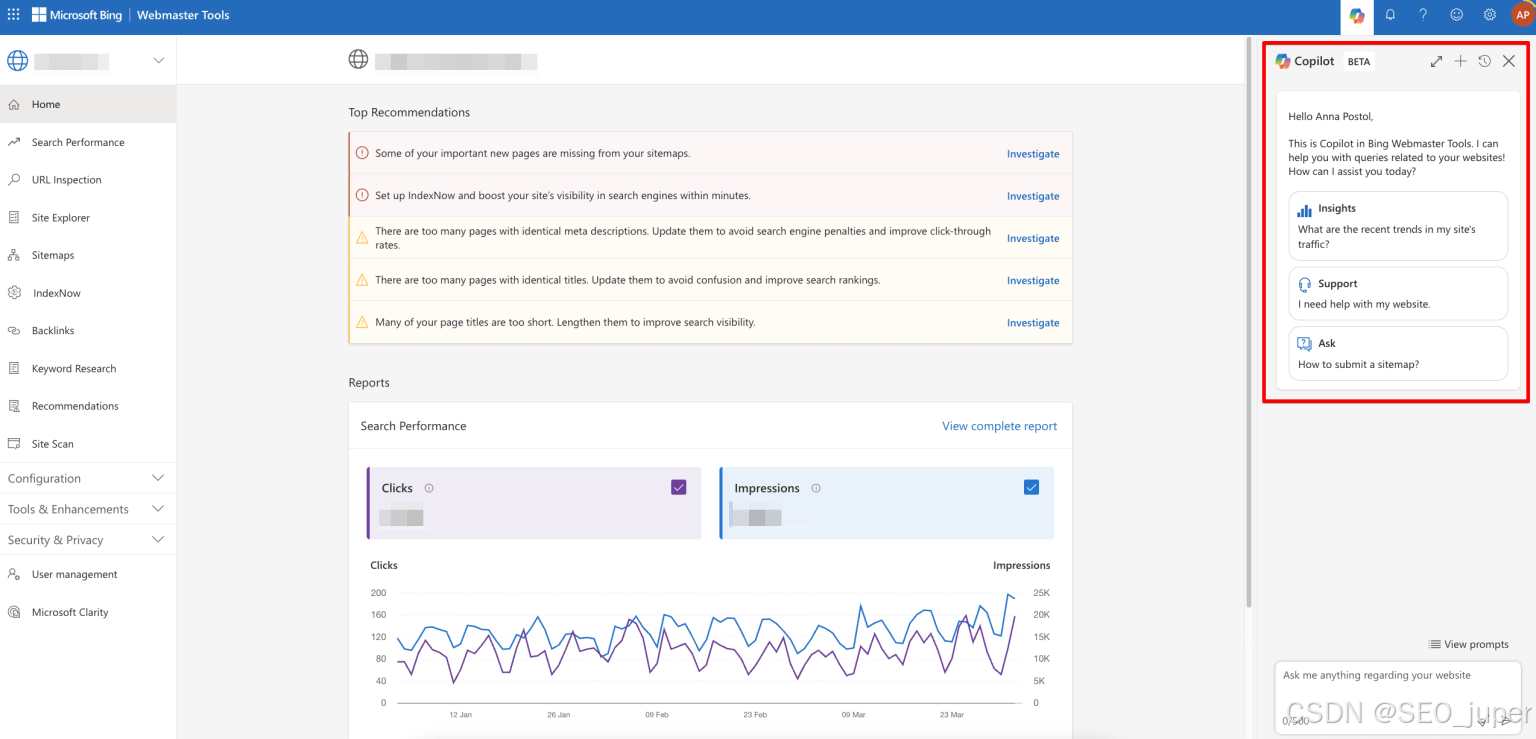The height and width of the screenshot is (739, 1536).
Task: Uncheck the Impressions metric checkbox
Action: coord(1032,487)
